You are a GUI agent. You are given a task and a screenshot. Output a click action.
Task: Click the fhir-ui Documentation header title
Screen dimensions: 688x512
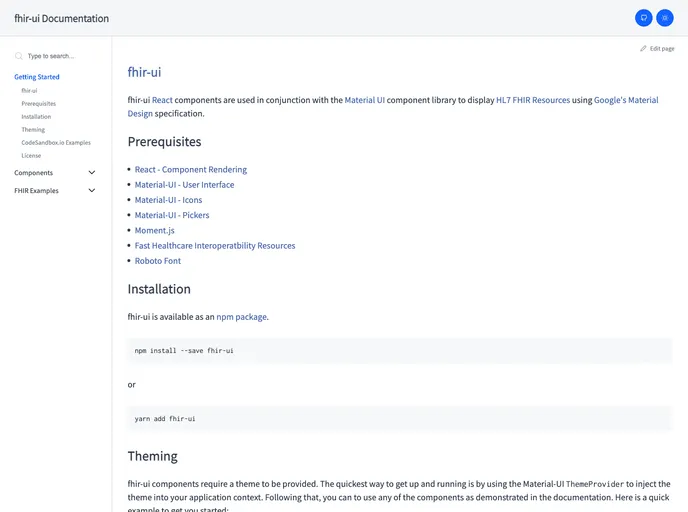(x=61, y=18)
